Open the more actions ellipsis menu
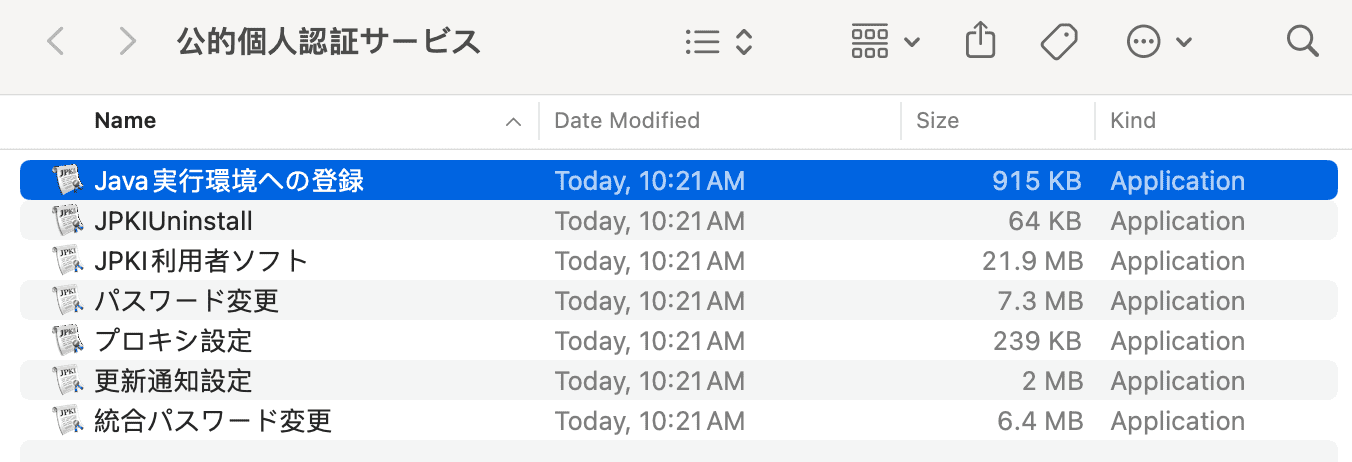The image size is (1352, 462). tap(1159, 42)
